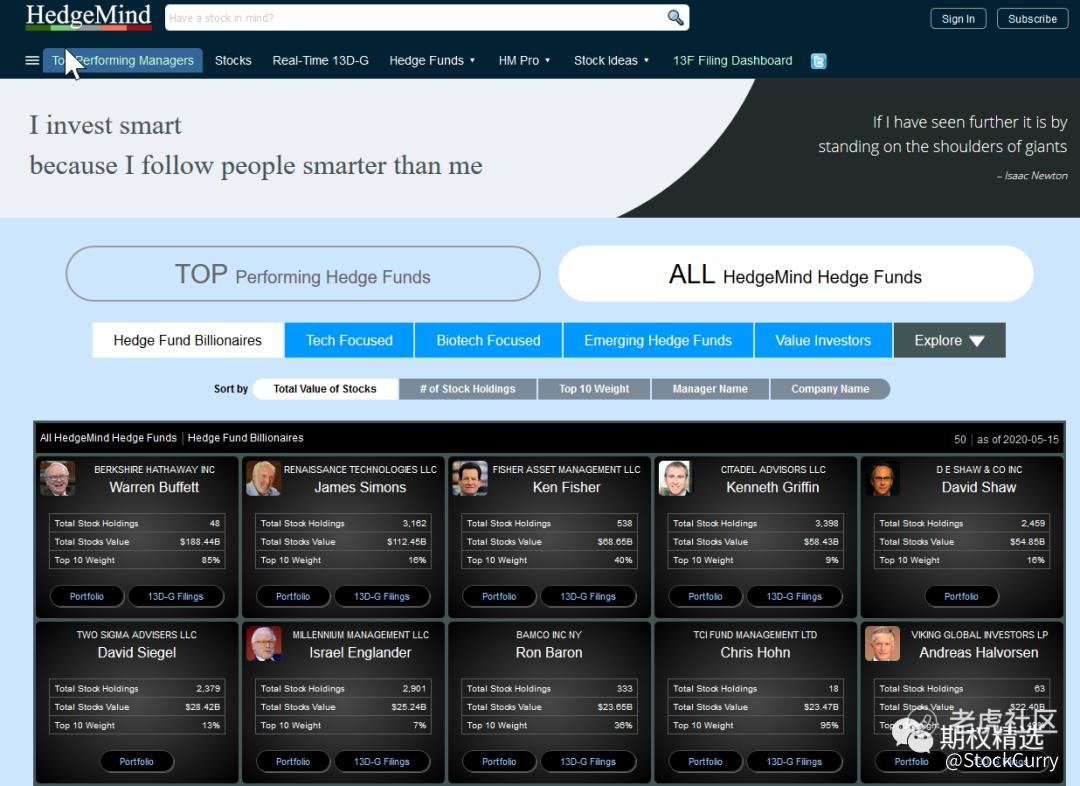Open Ken Fisher's photo thumbnail

[x=470, y=478]
